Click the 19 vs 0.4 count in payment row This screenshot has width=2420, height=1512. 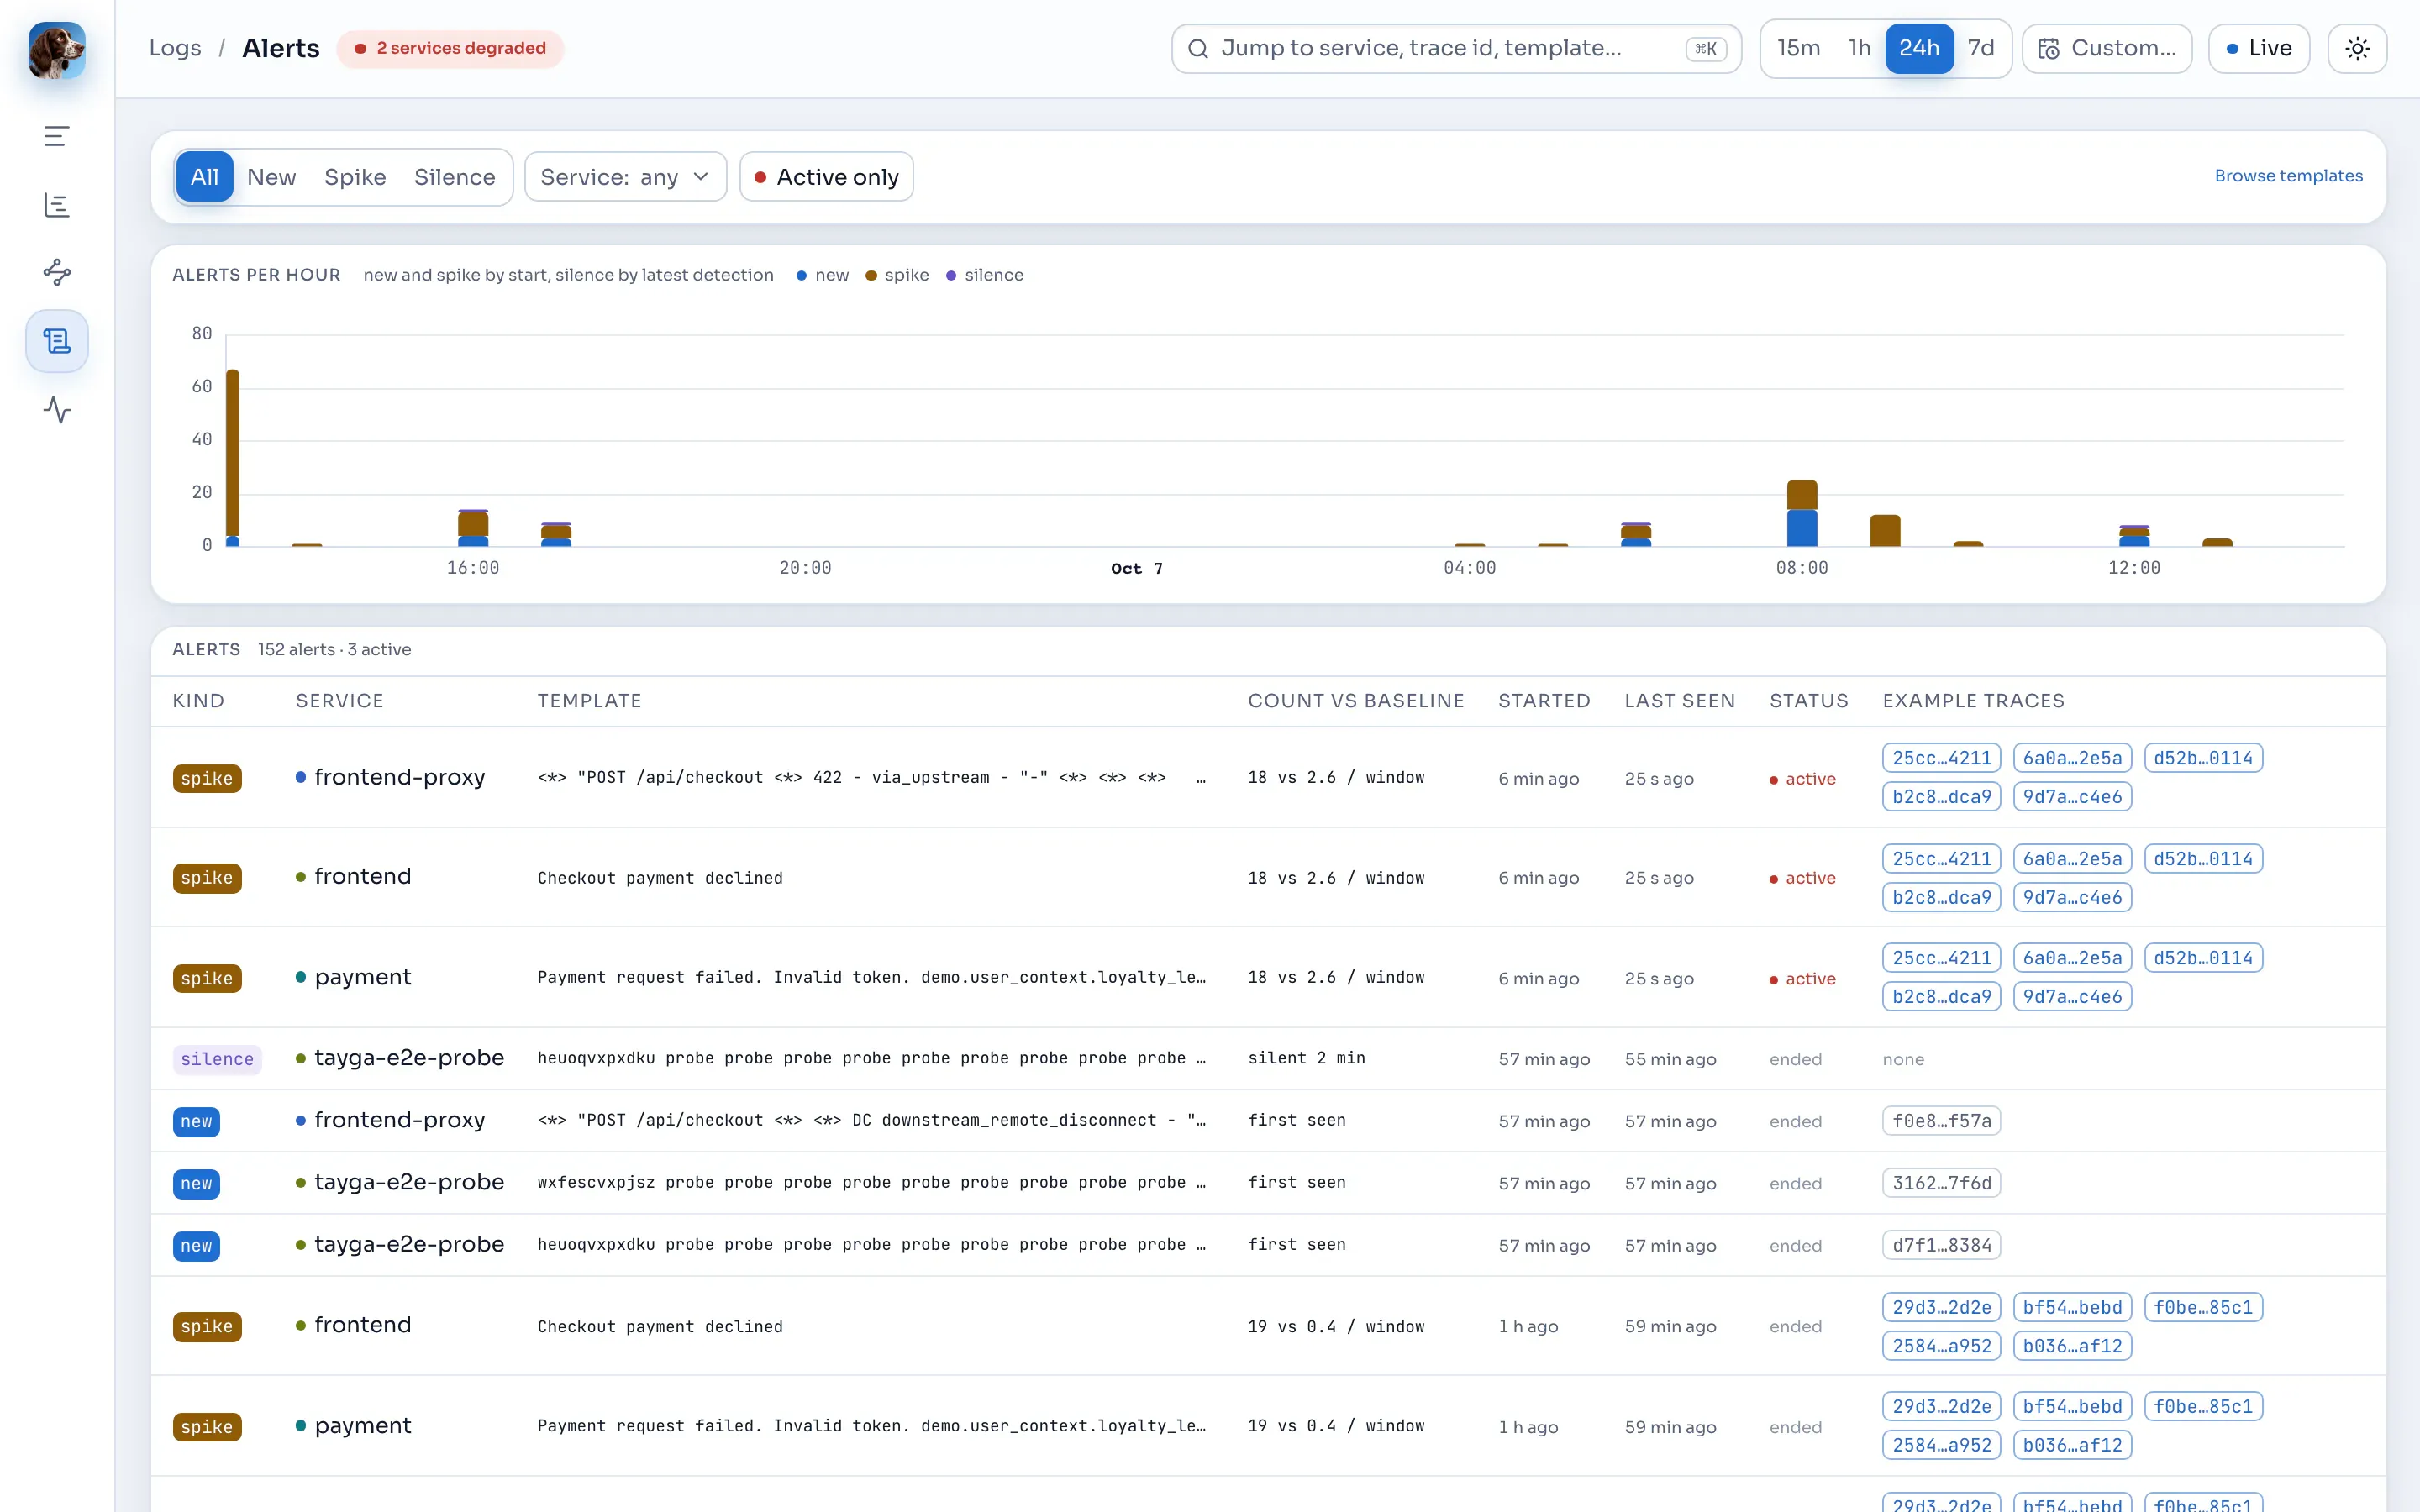point(1336,1426)
